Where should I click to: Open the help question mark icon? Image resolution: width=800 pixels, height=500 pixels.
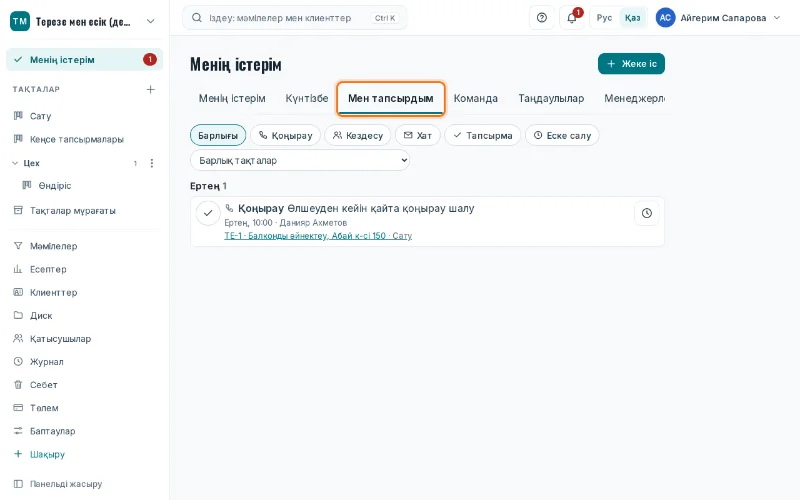click(x=541, y=18)
